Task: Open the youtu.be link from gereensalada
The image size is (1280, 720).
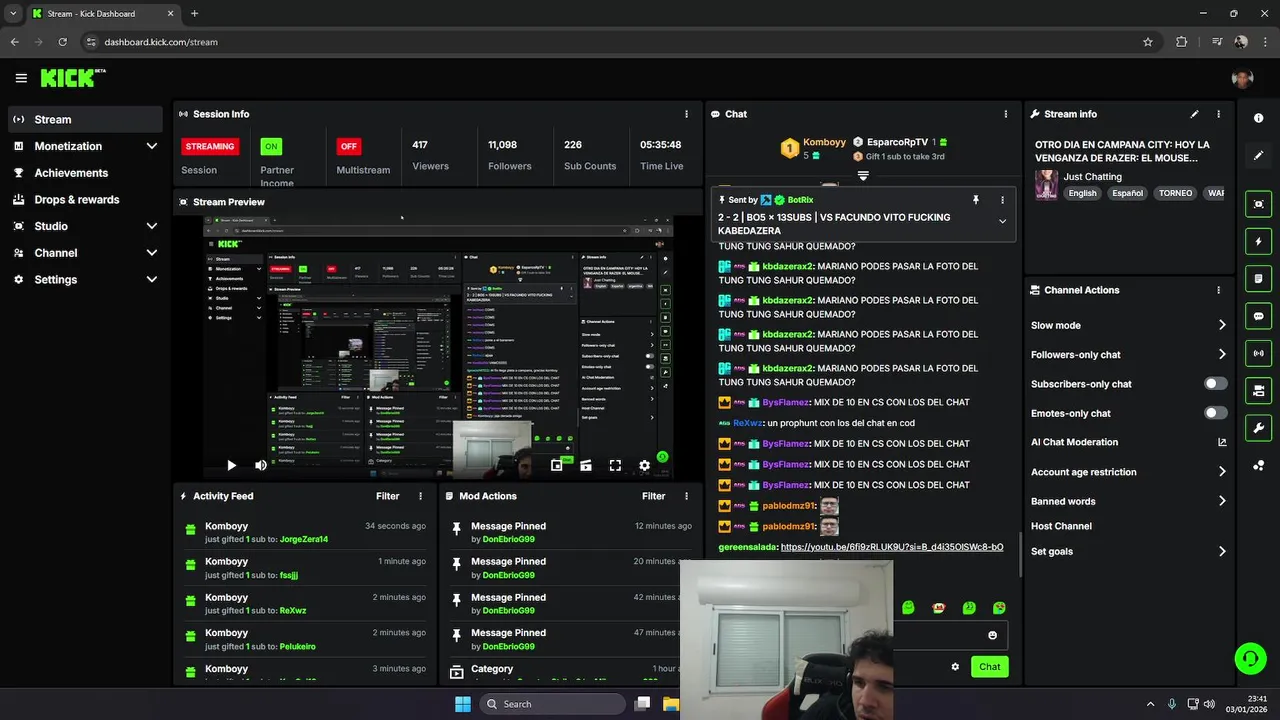Action: 892,547
